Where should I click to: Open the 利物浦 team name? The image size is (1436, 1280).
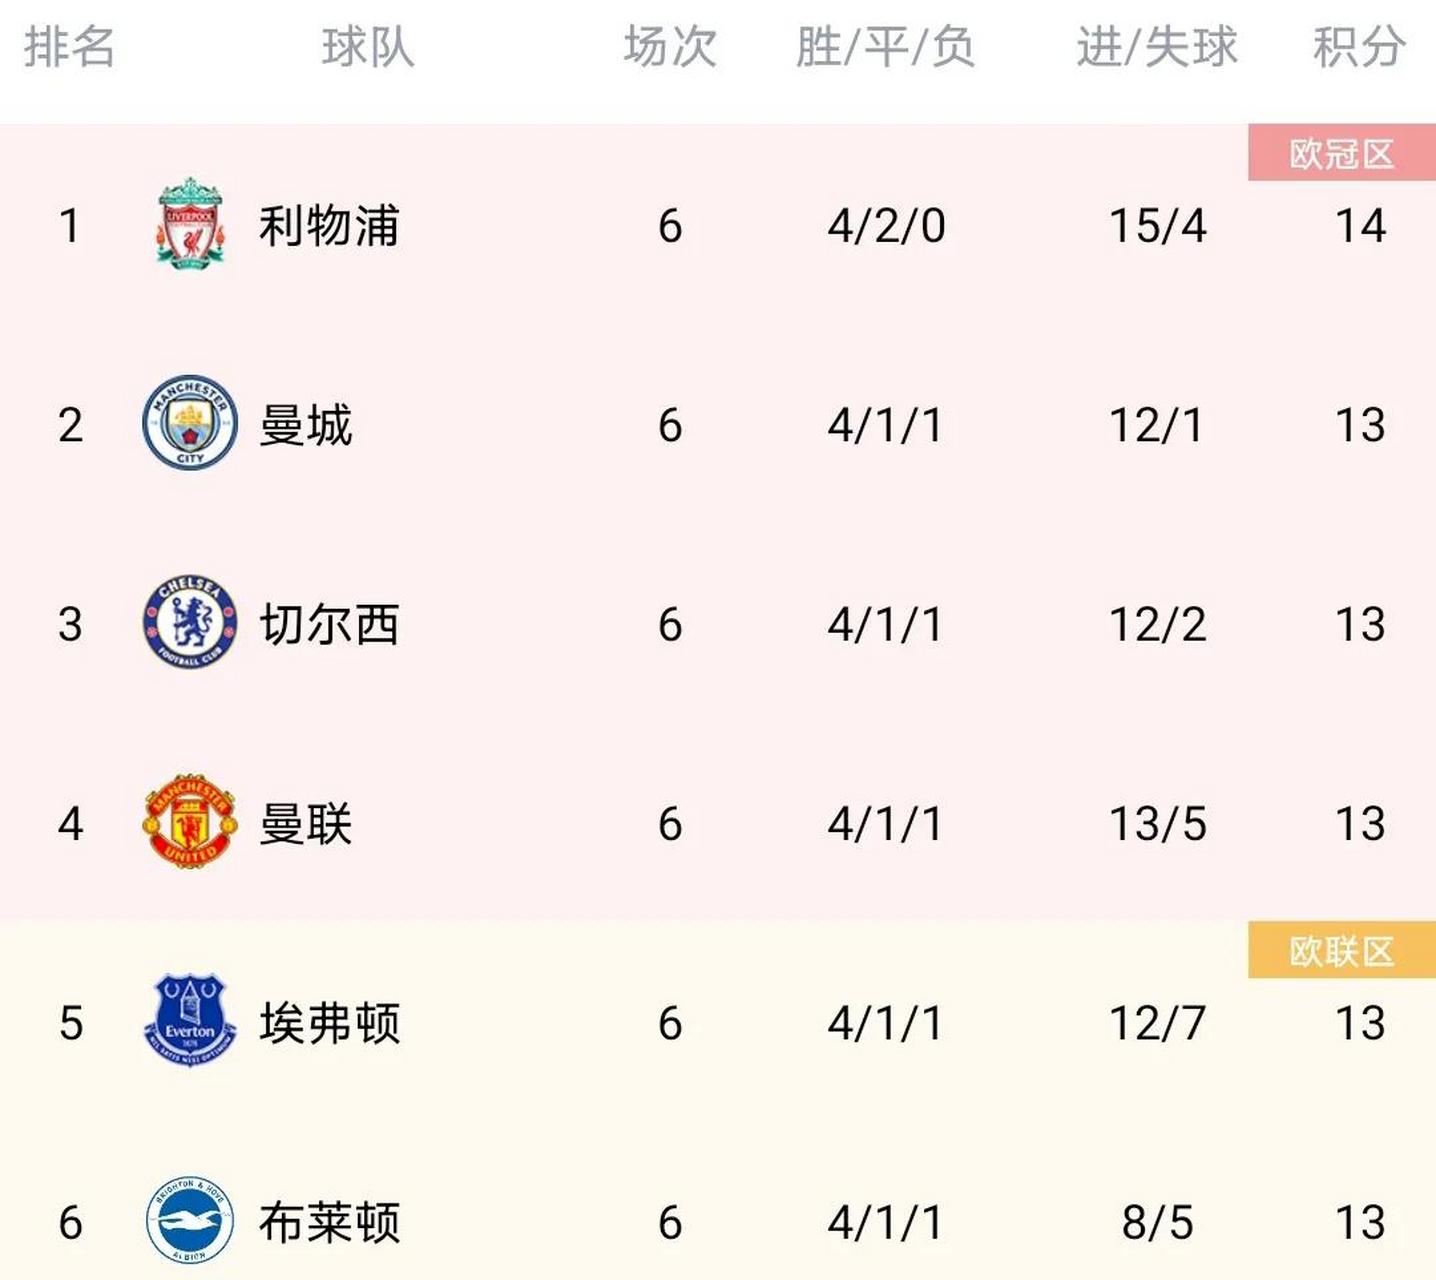[329, 225]
